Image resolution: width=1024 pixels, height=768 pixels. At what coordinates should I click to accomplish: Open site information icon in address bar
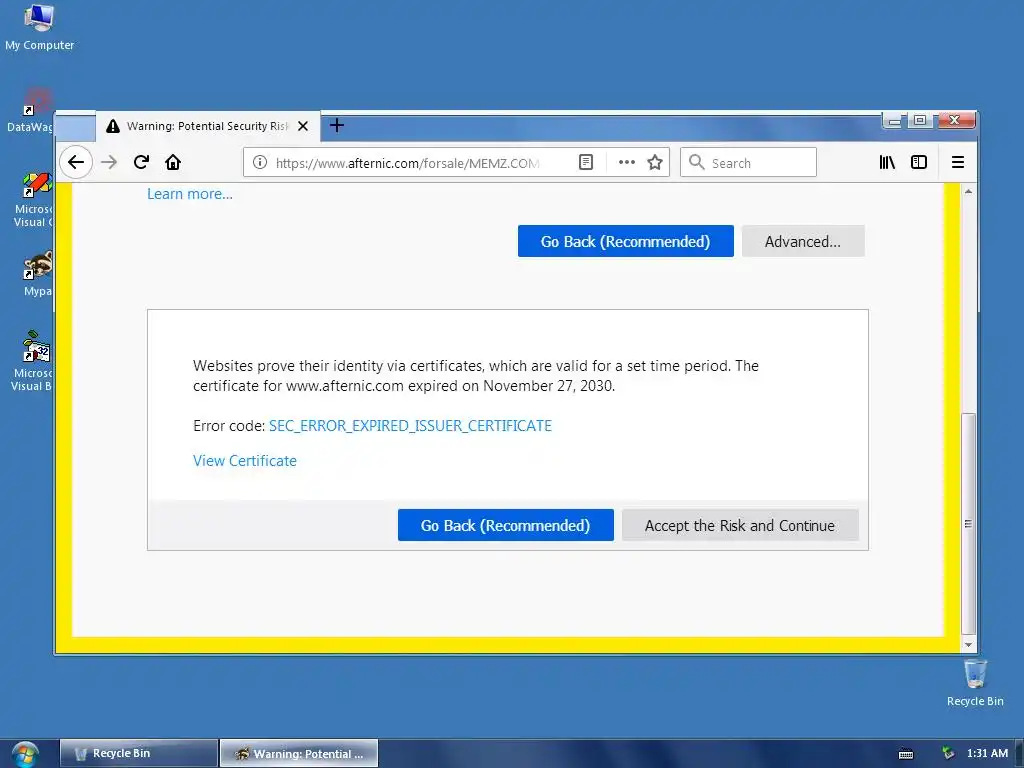point(259,163)
